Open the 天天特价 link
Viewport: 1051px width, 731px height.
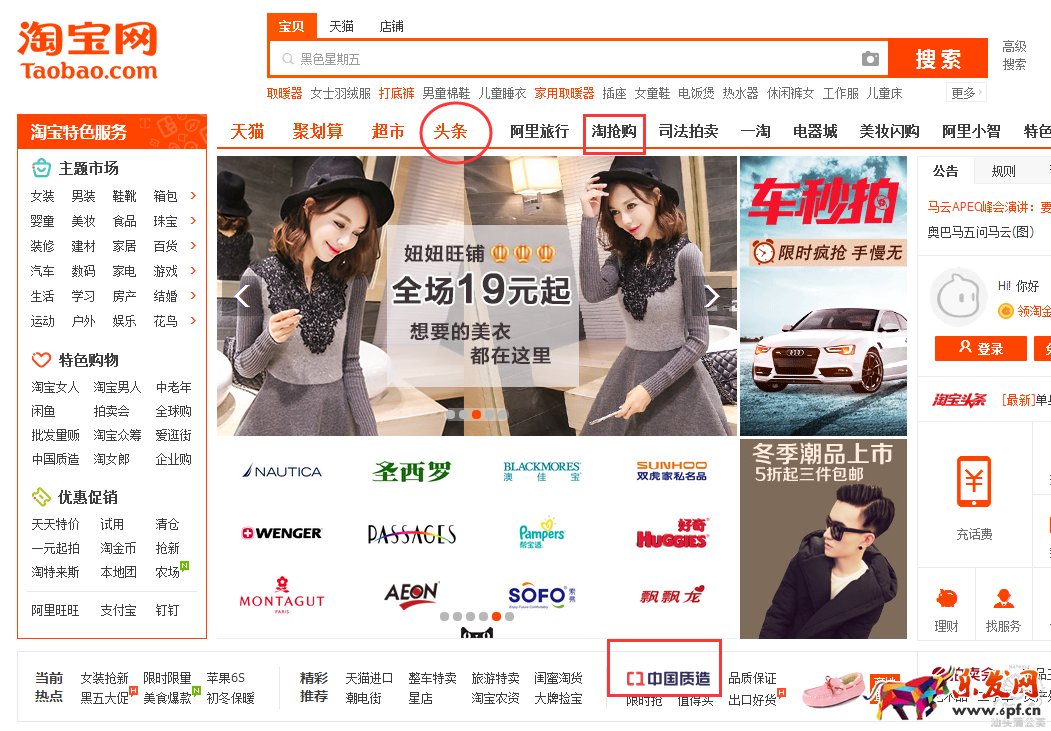pyautogui.click(x=55, y=524)
